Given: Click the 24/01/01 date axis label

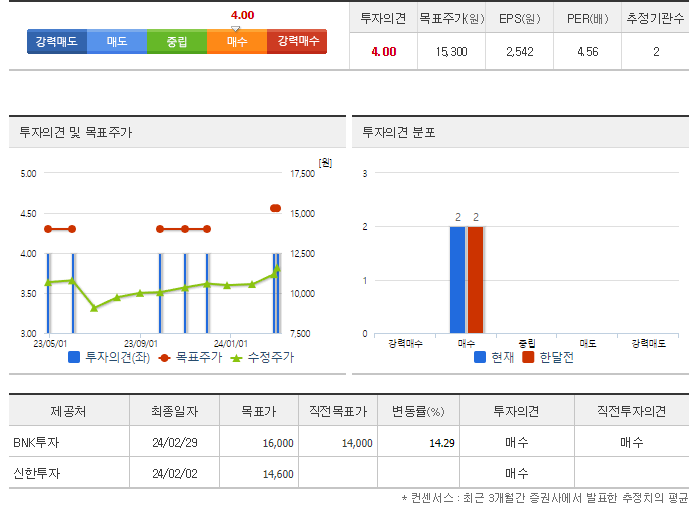Looking at the screenshot, I should pyautogui.click(x=231, y=344).
